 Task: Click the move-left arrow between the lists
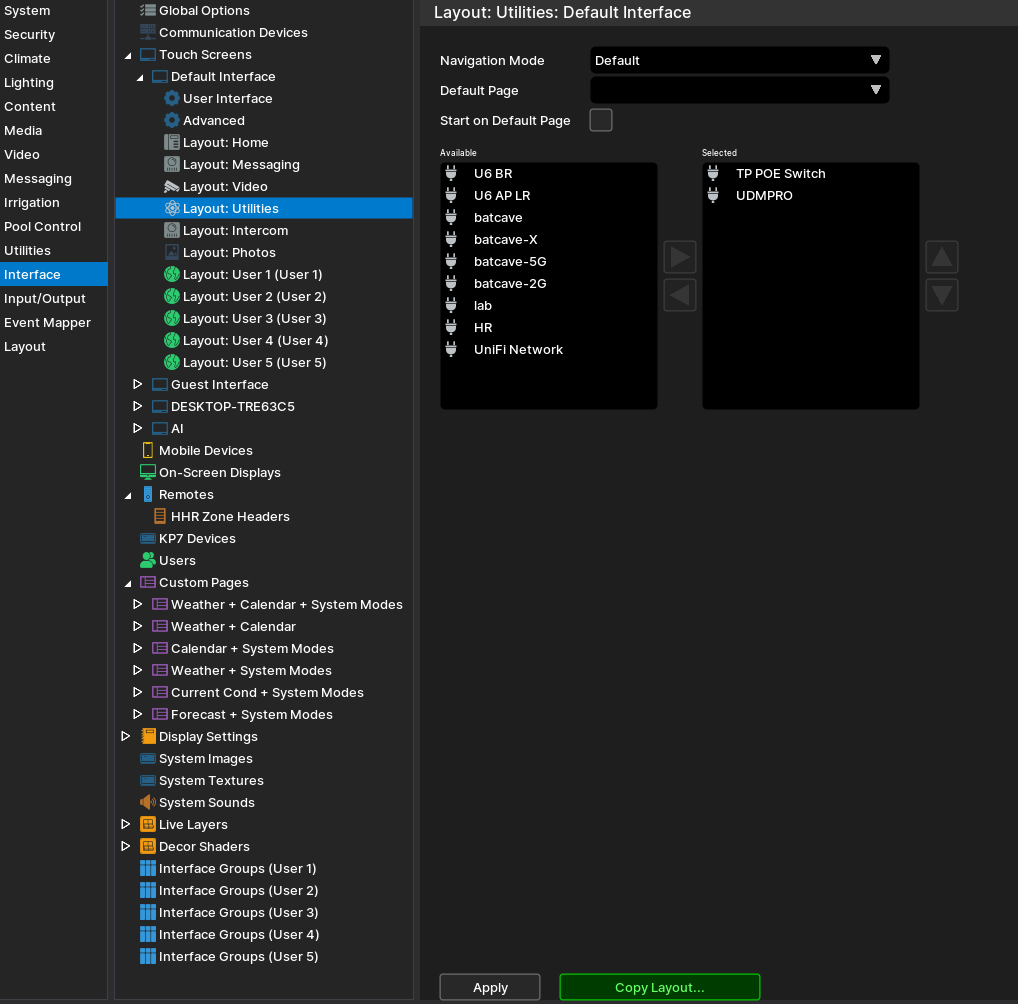pos(680,295)
